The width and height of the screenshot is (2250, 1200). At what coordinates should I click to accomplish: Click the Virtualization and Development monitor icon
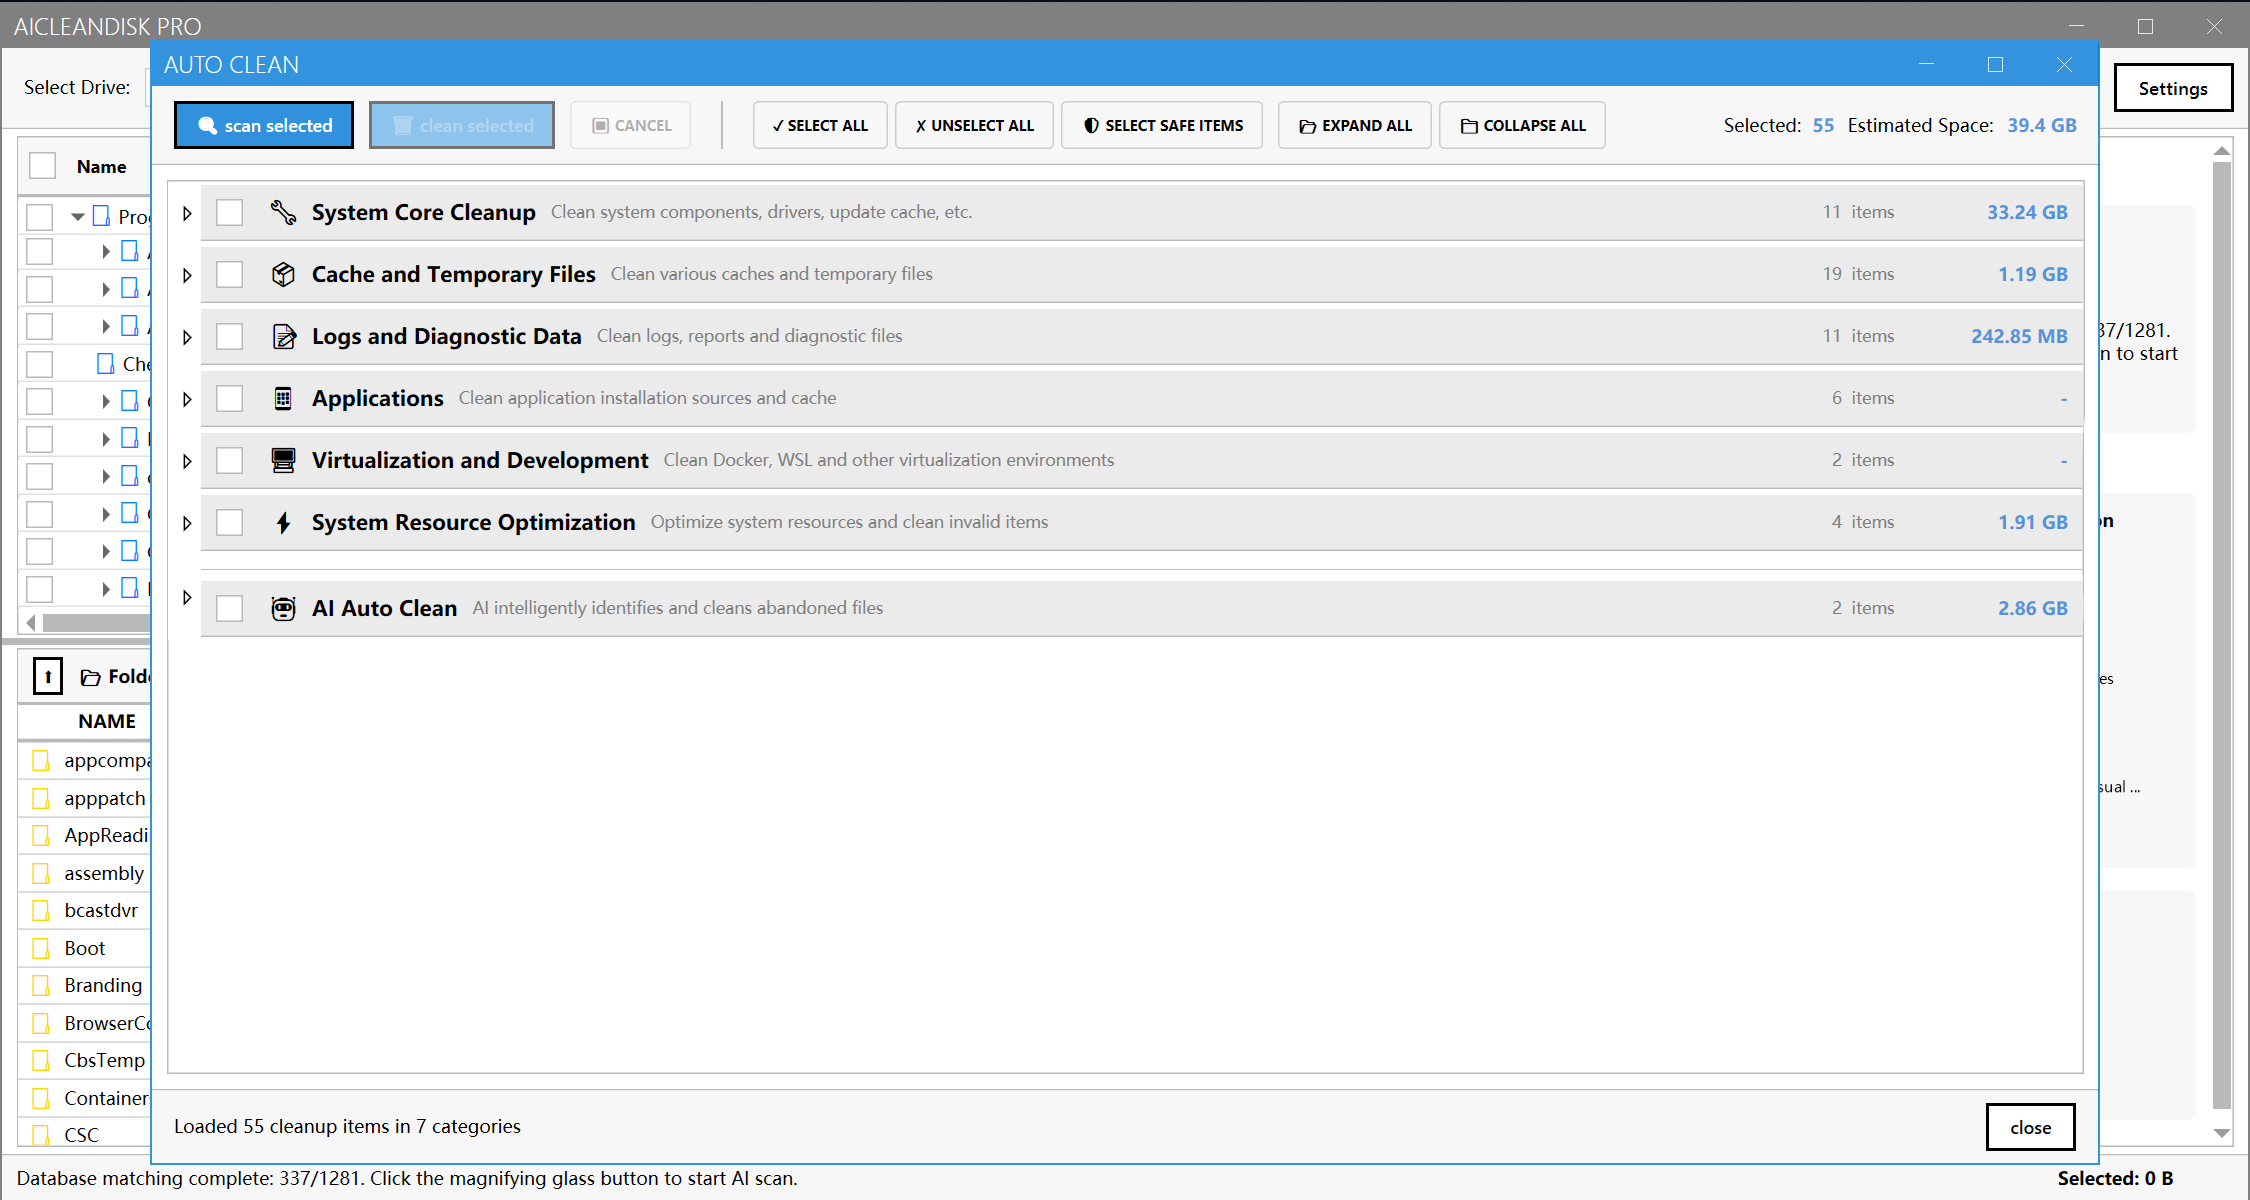click(x=283, y=460)
